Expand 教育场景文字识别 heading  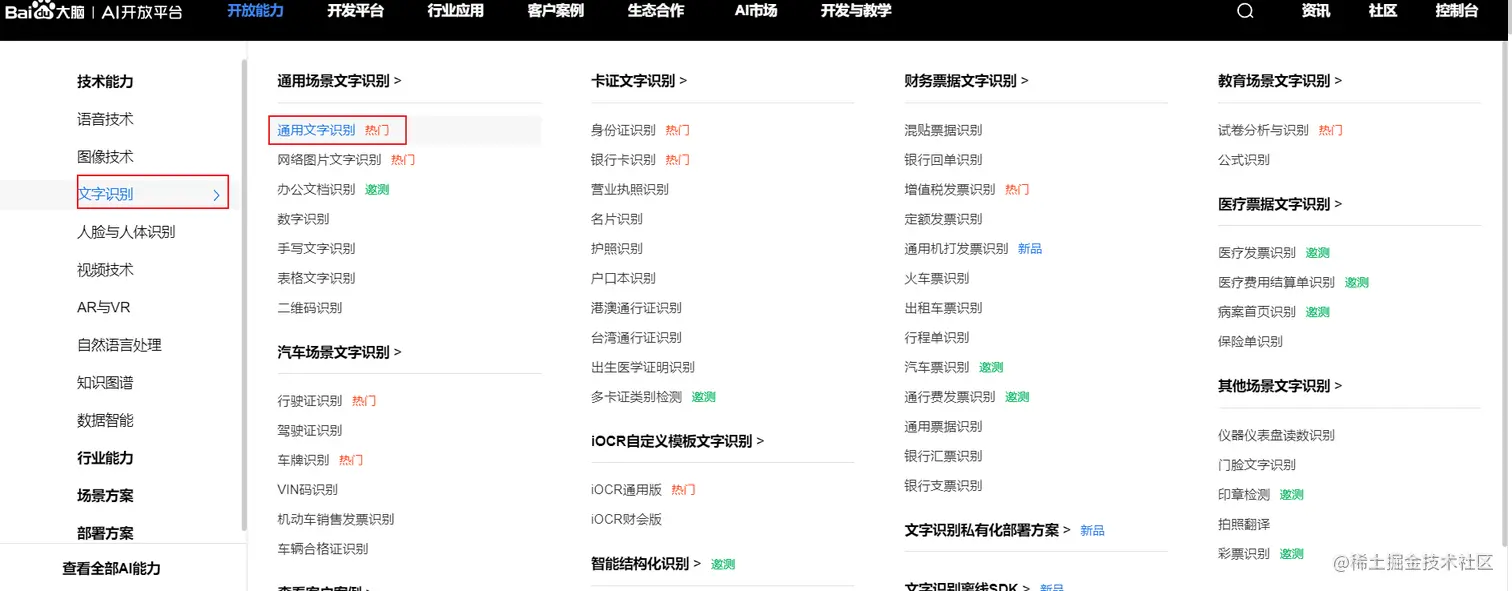(1280, 81)
